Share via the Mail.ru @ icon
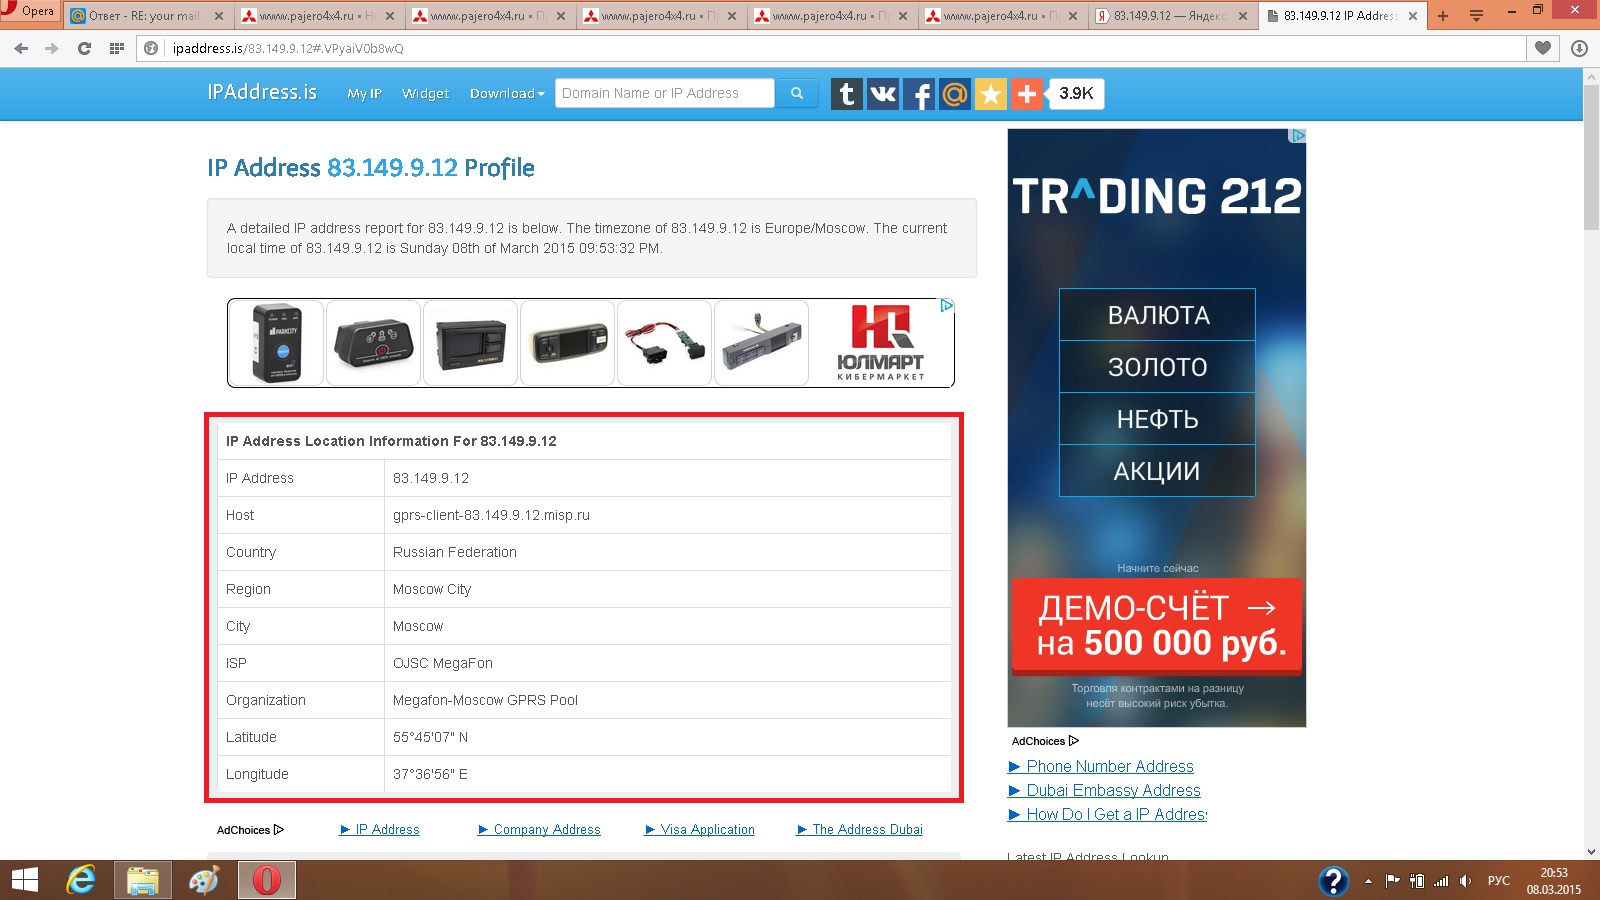1600x900 pixels. point(955,94)
